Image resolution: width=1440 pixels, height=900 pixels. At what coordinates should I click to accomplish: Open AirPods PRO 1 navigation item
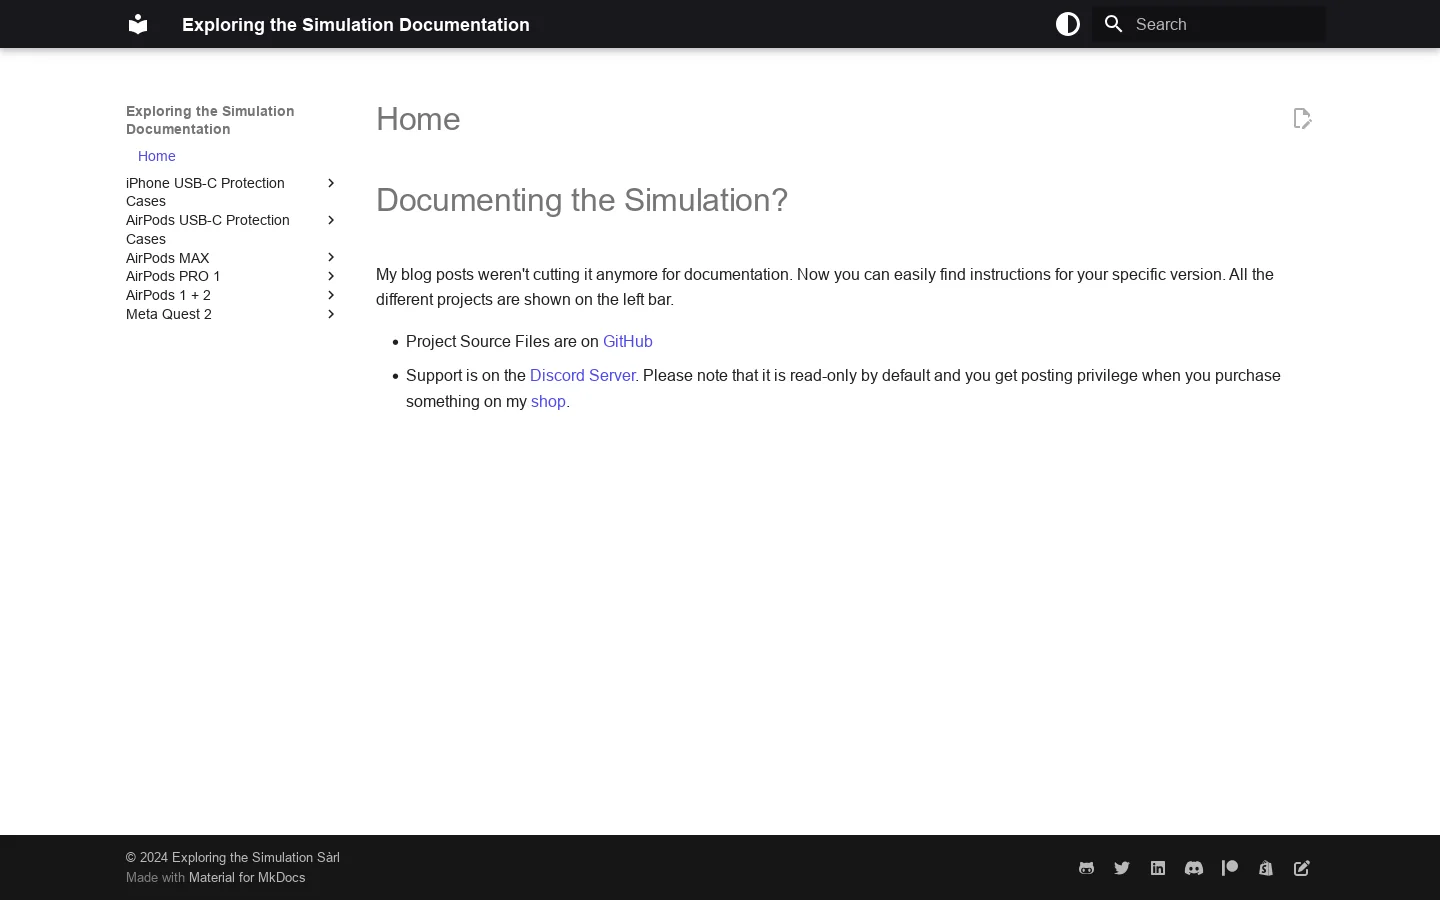(173, 276)
